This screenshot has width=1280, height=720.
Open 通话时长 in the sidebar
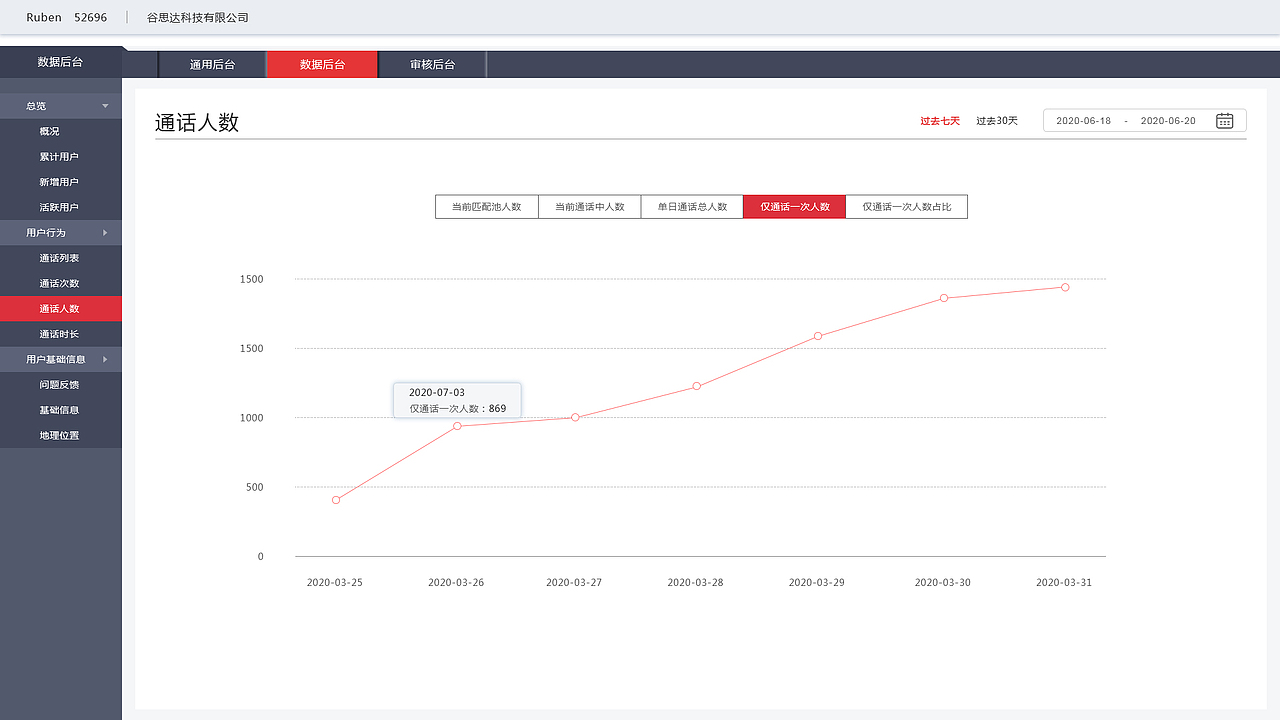click(61, 334)
